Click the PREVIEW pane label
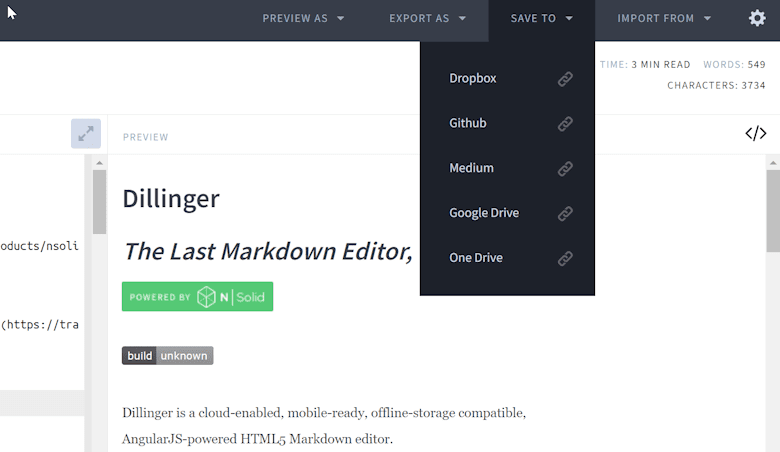This screenshot has width=780, height=452. point(146,137)
